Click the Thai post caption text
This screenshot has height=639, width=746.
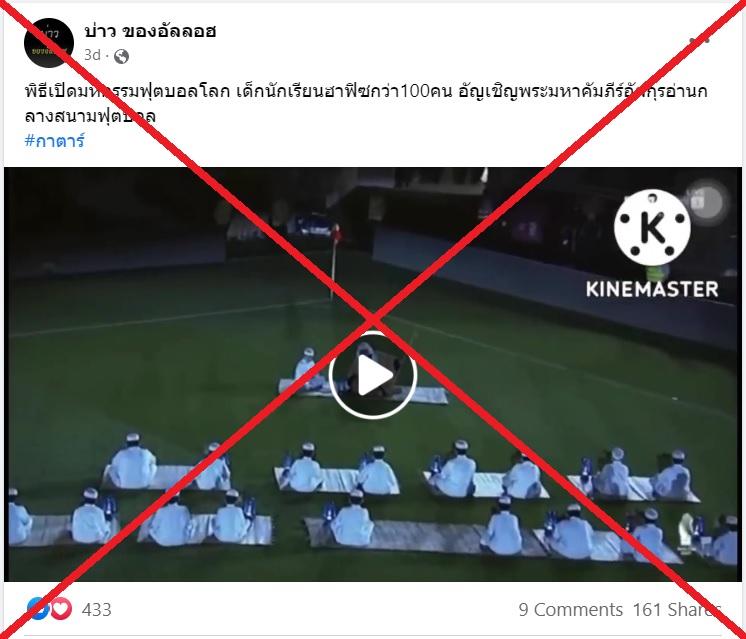366,103
